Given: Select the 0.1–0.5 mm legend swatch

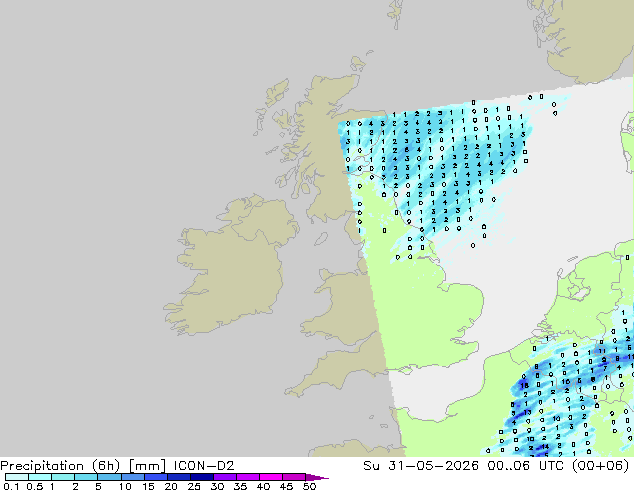Looking at the screenshot, I should (17, 477).
